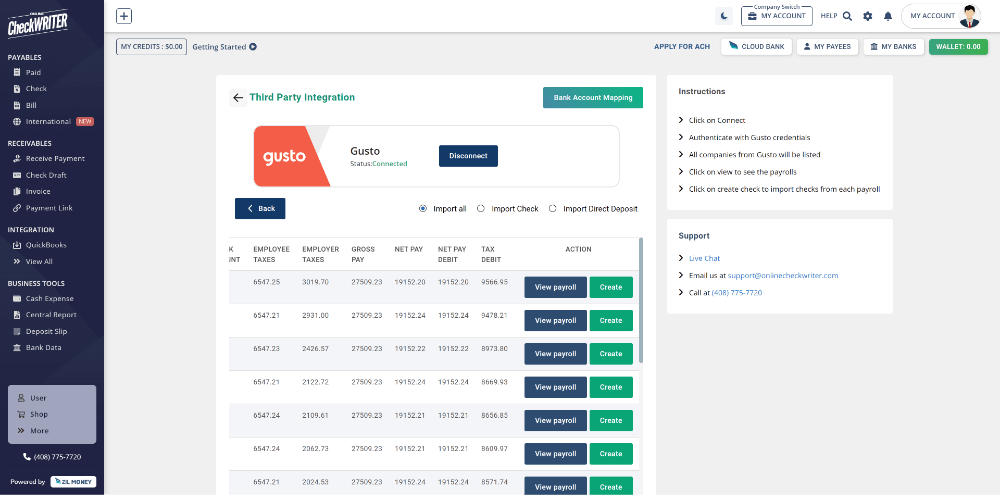Click the Gusto logo tile
Image resolution: width=1000 pixels, height=495 pixels.
click(291, 156)
